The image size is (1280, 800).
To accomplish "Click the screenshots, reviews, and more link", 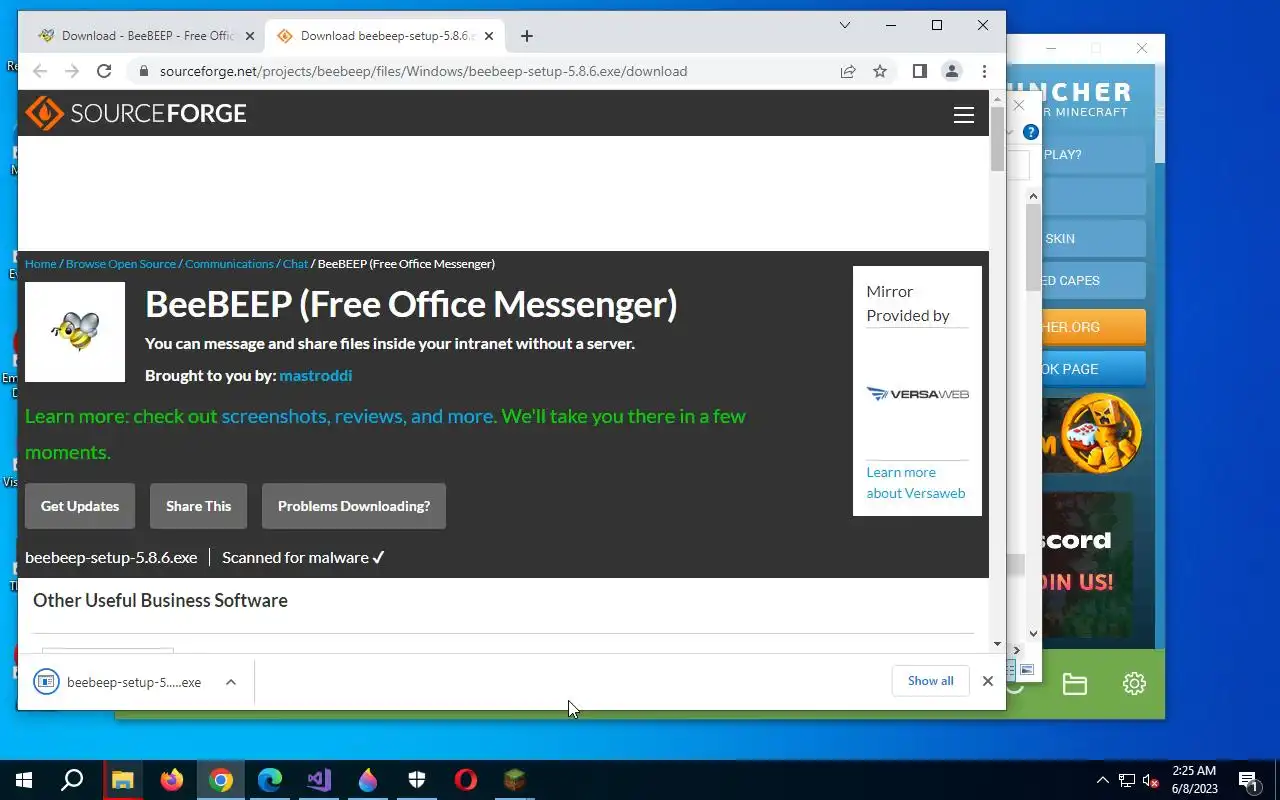I will [x=358, y=416].
